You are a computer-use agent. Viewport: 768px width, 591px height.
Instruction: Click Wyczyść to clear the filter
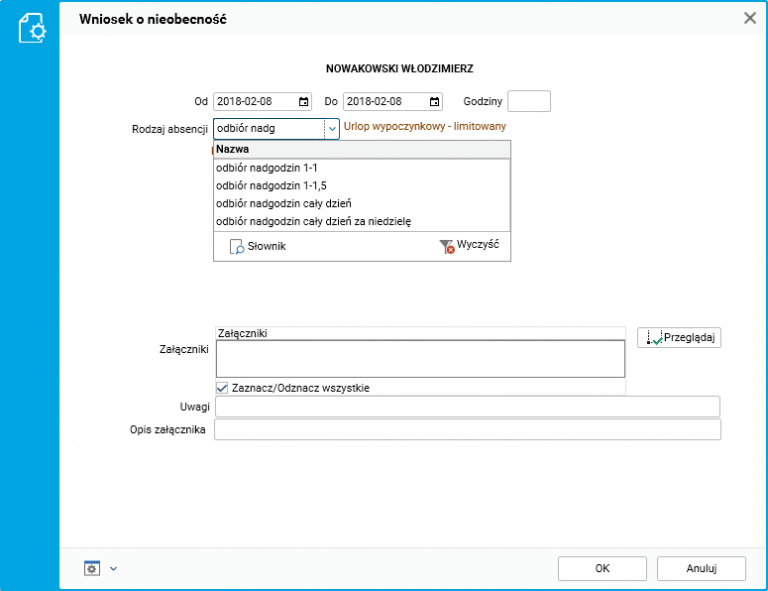[469, 245]
